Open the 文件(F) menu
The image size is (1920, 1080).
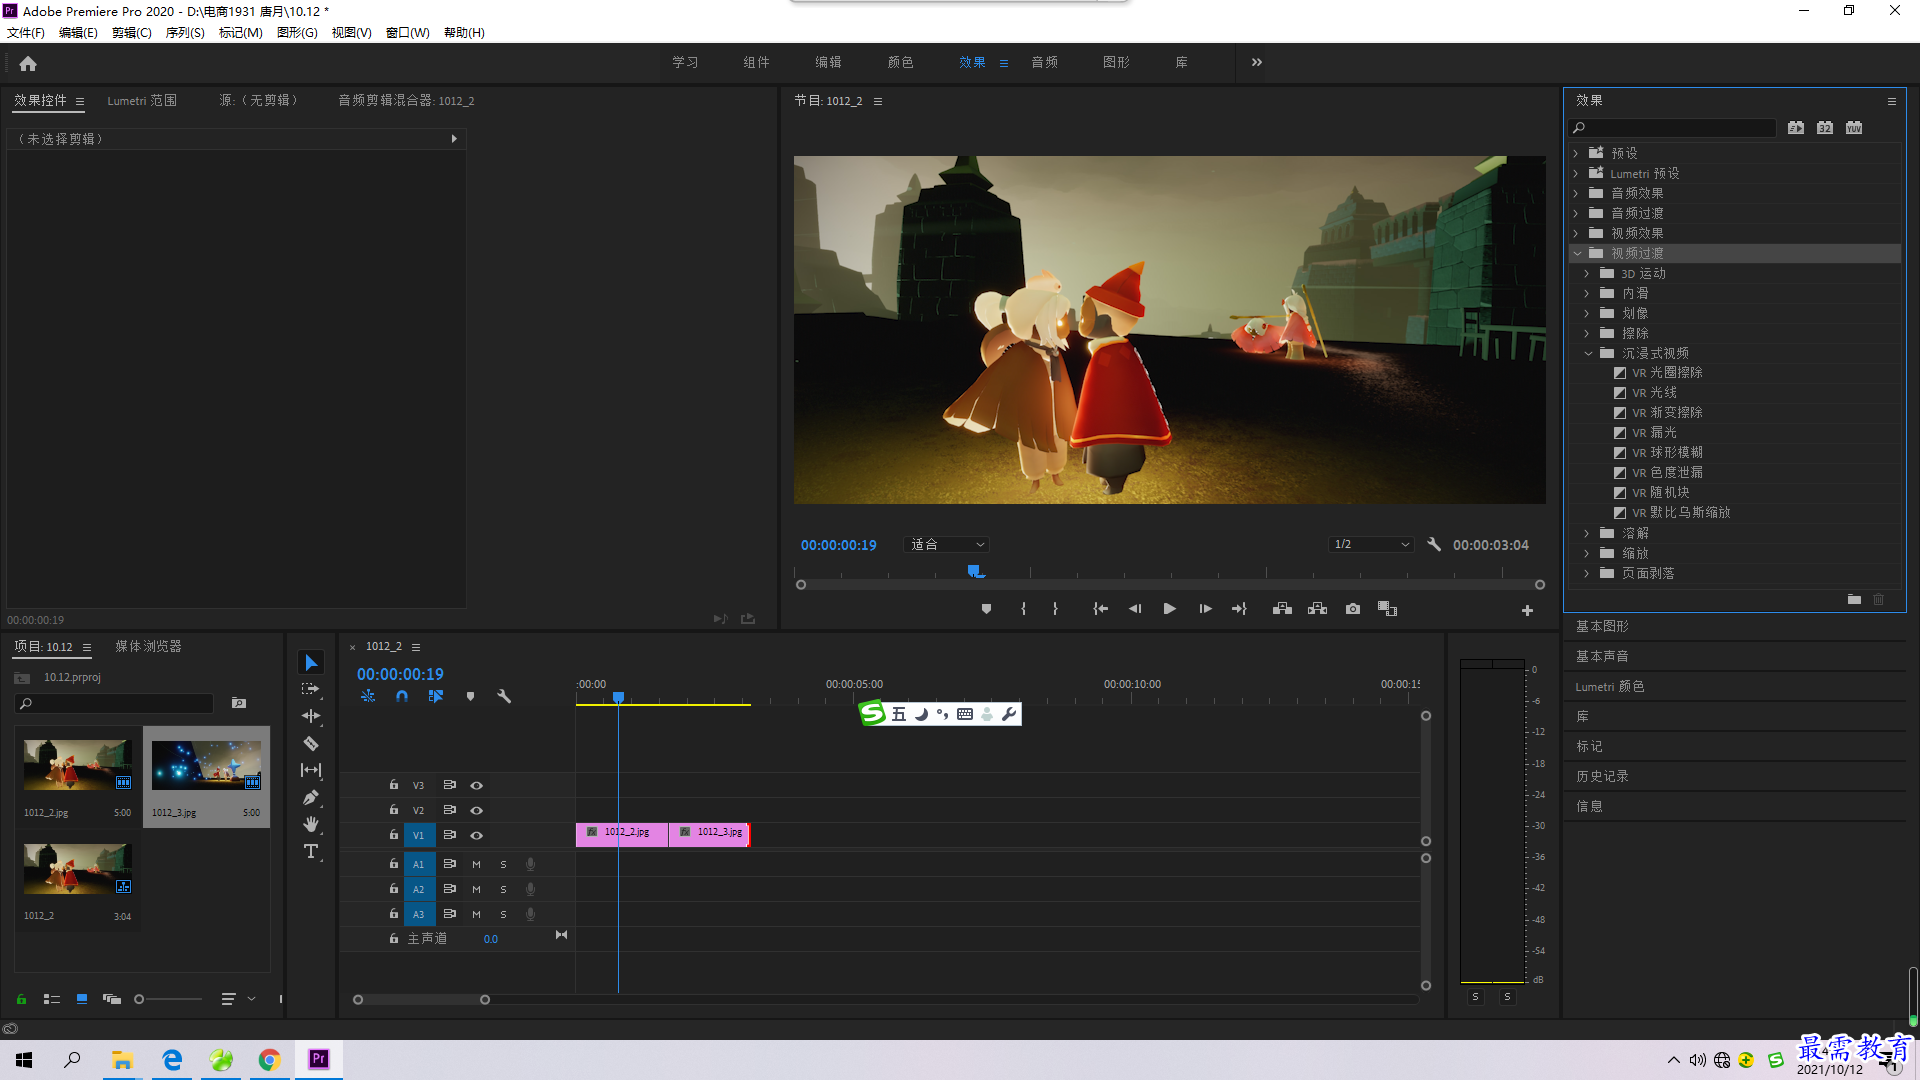click(x=26, y=33)
